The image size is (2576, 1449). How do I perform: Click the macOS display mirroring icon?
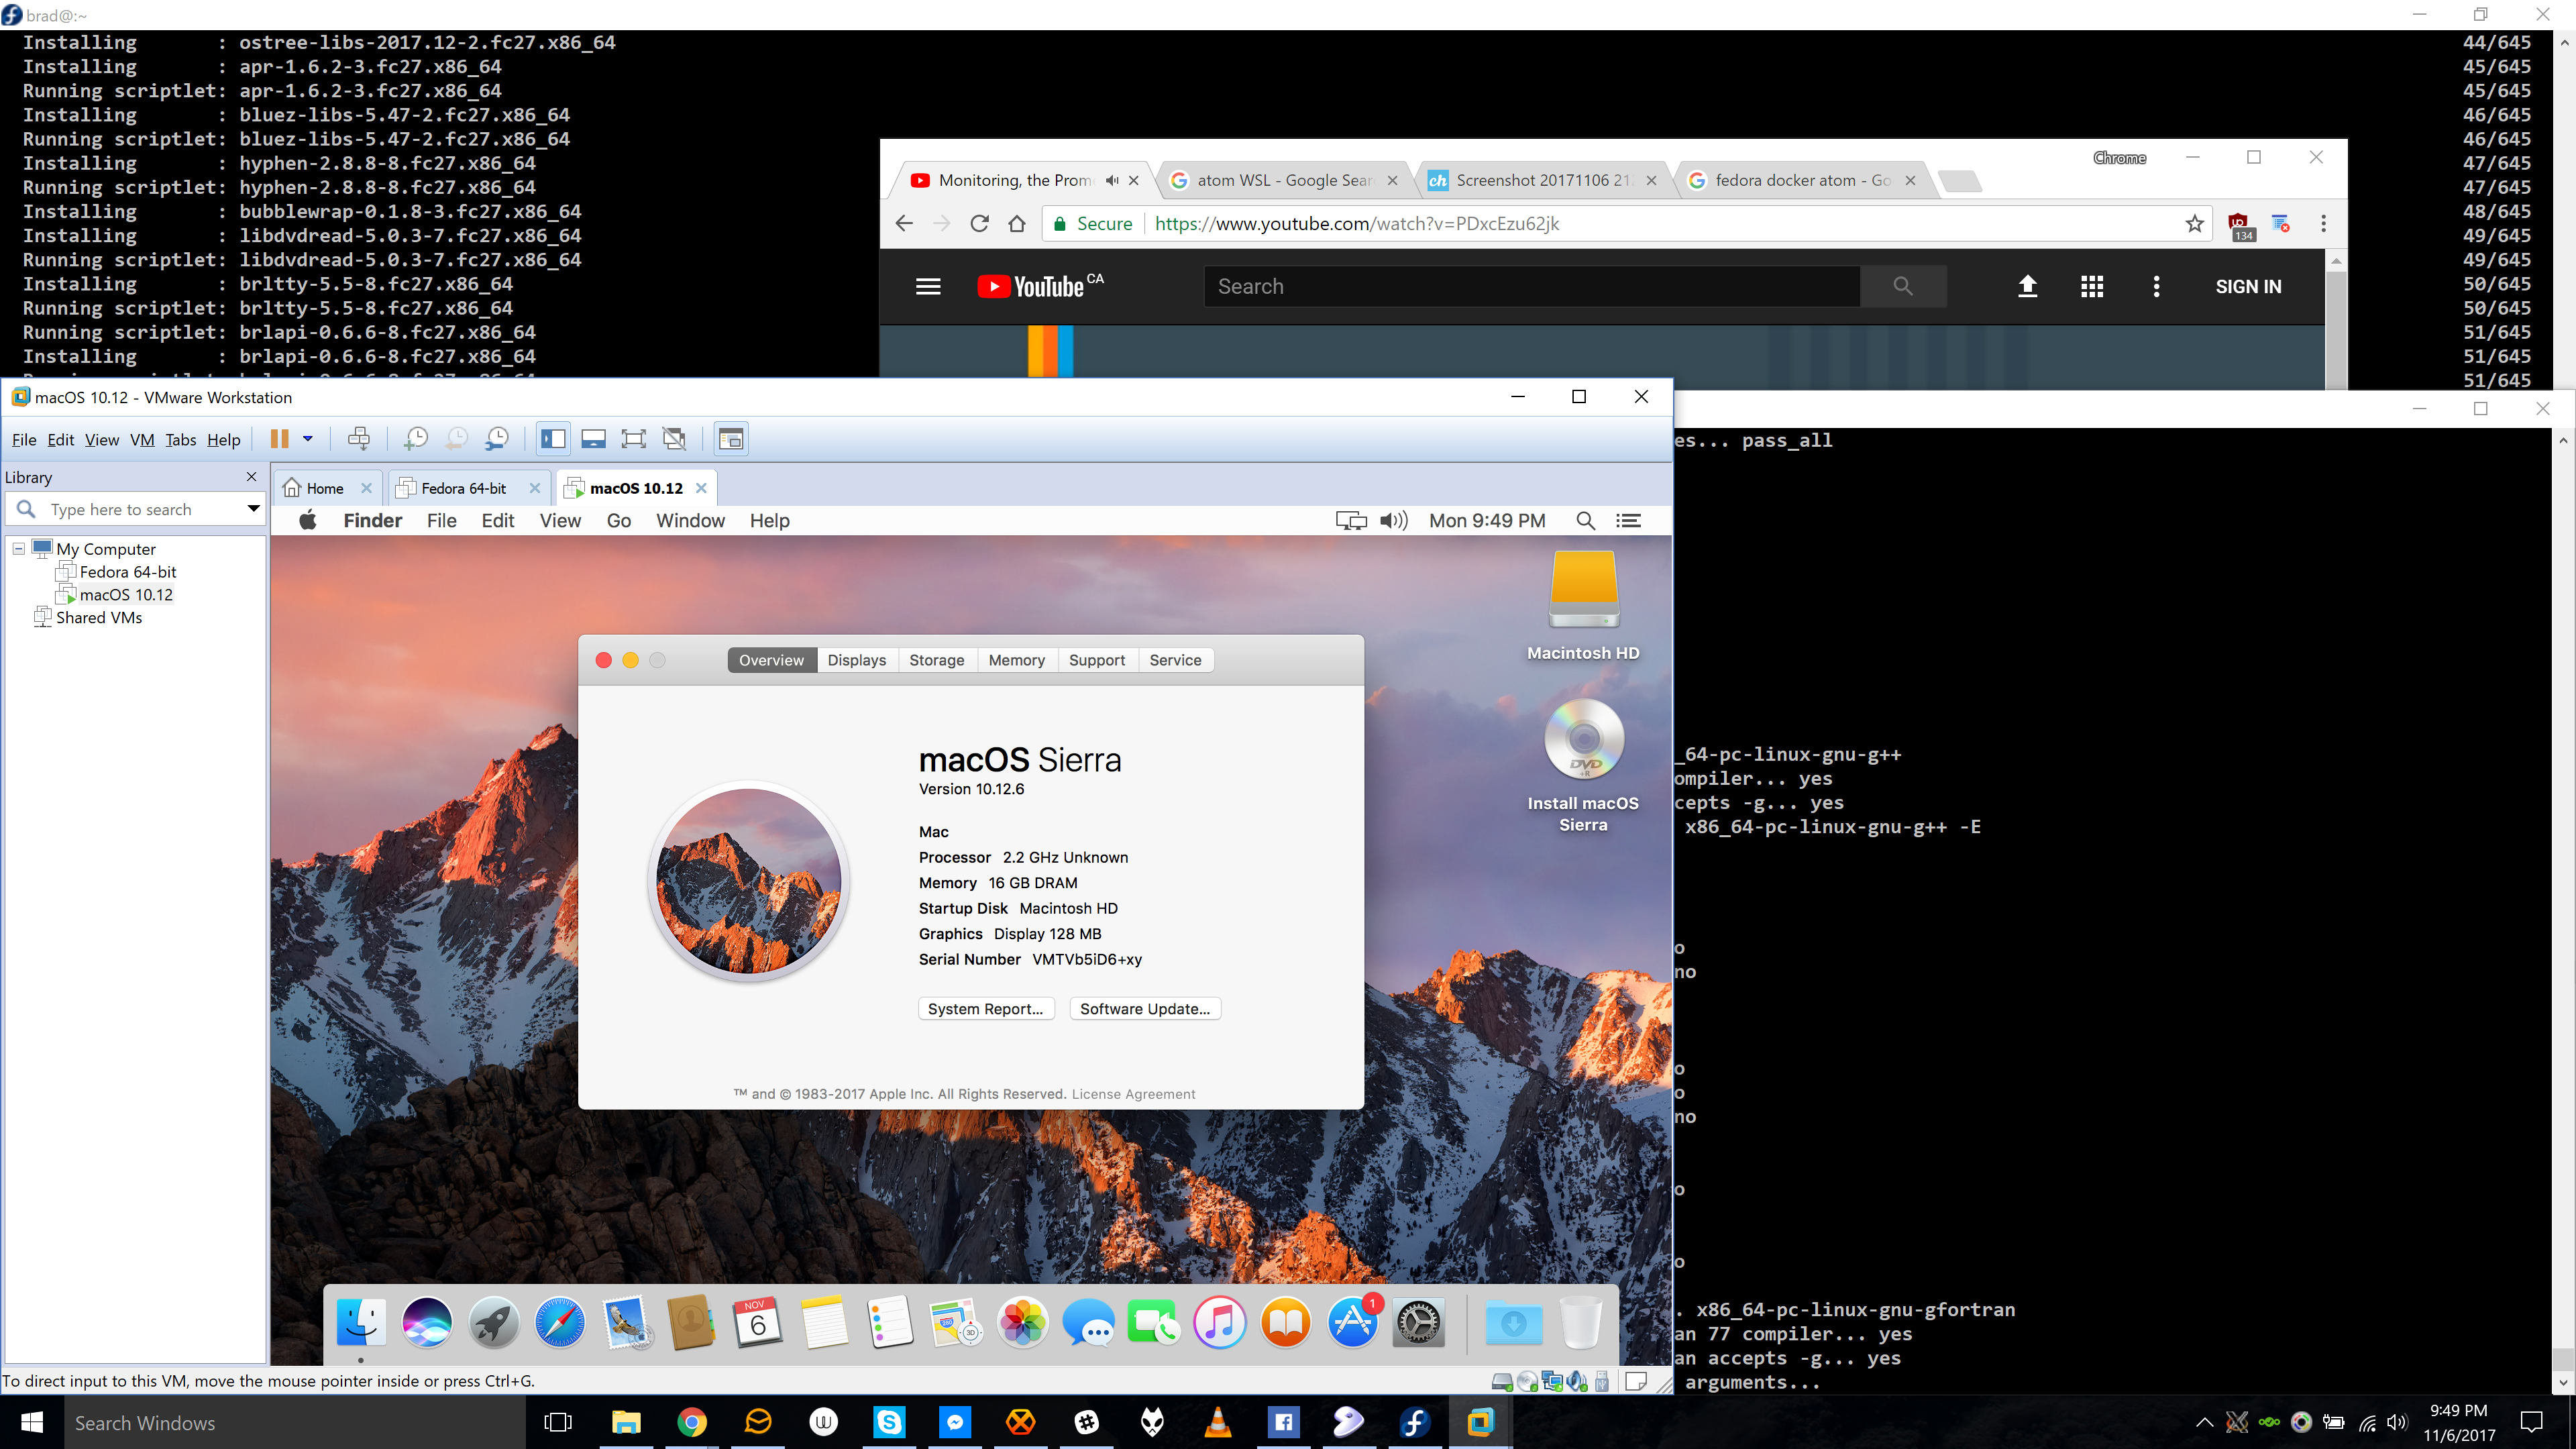(x=1351, y=520)
